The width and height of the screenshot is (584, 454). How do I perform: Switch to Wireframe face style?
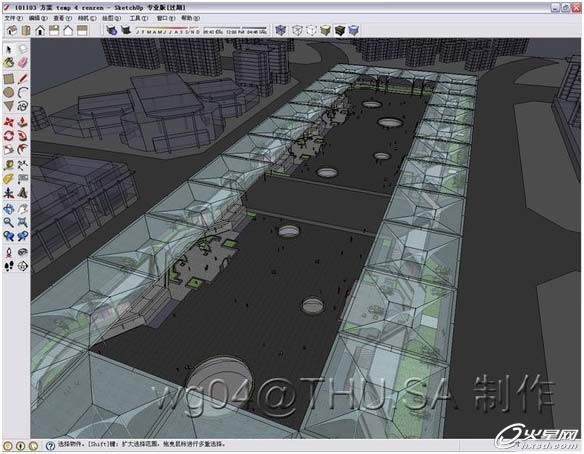pyautogui.click(x=297, y=30)
